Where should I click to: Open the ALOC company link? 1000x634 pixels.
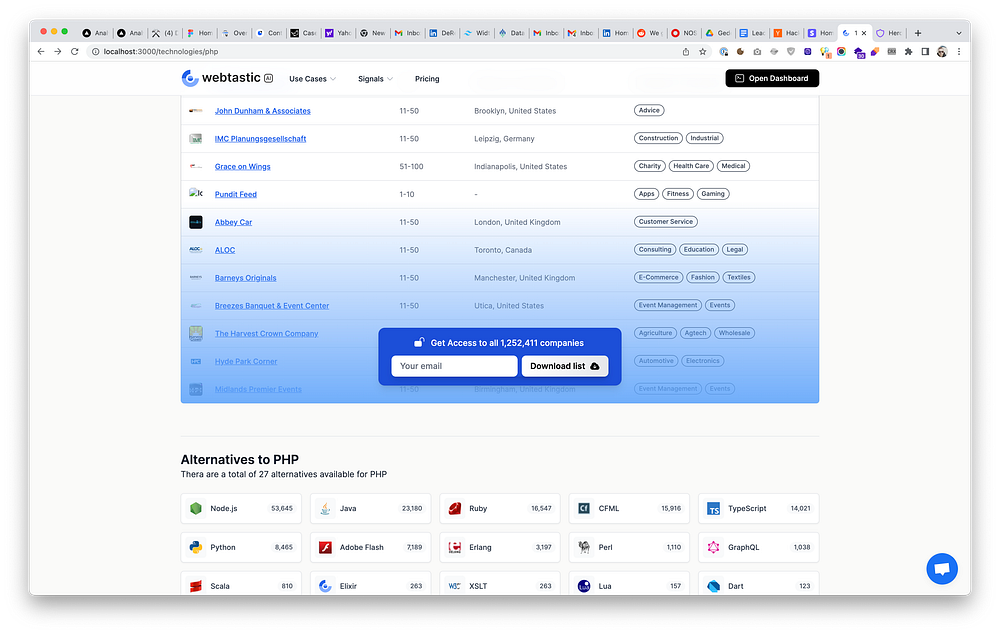pos(224,250)
